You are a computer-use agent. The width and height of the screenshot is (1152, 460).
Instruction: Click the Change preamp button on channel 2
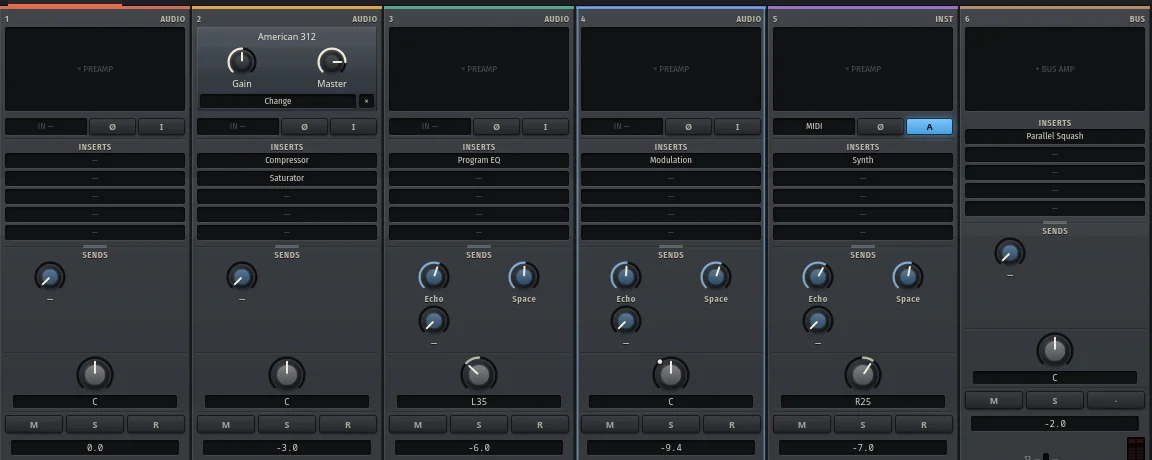tap(278, 101)
